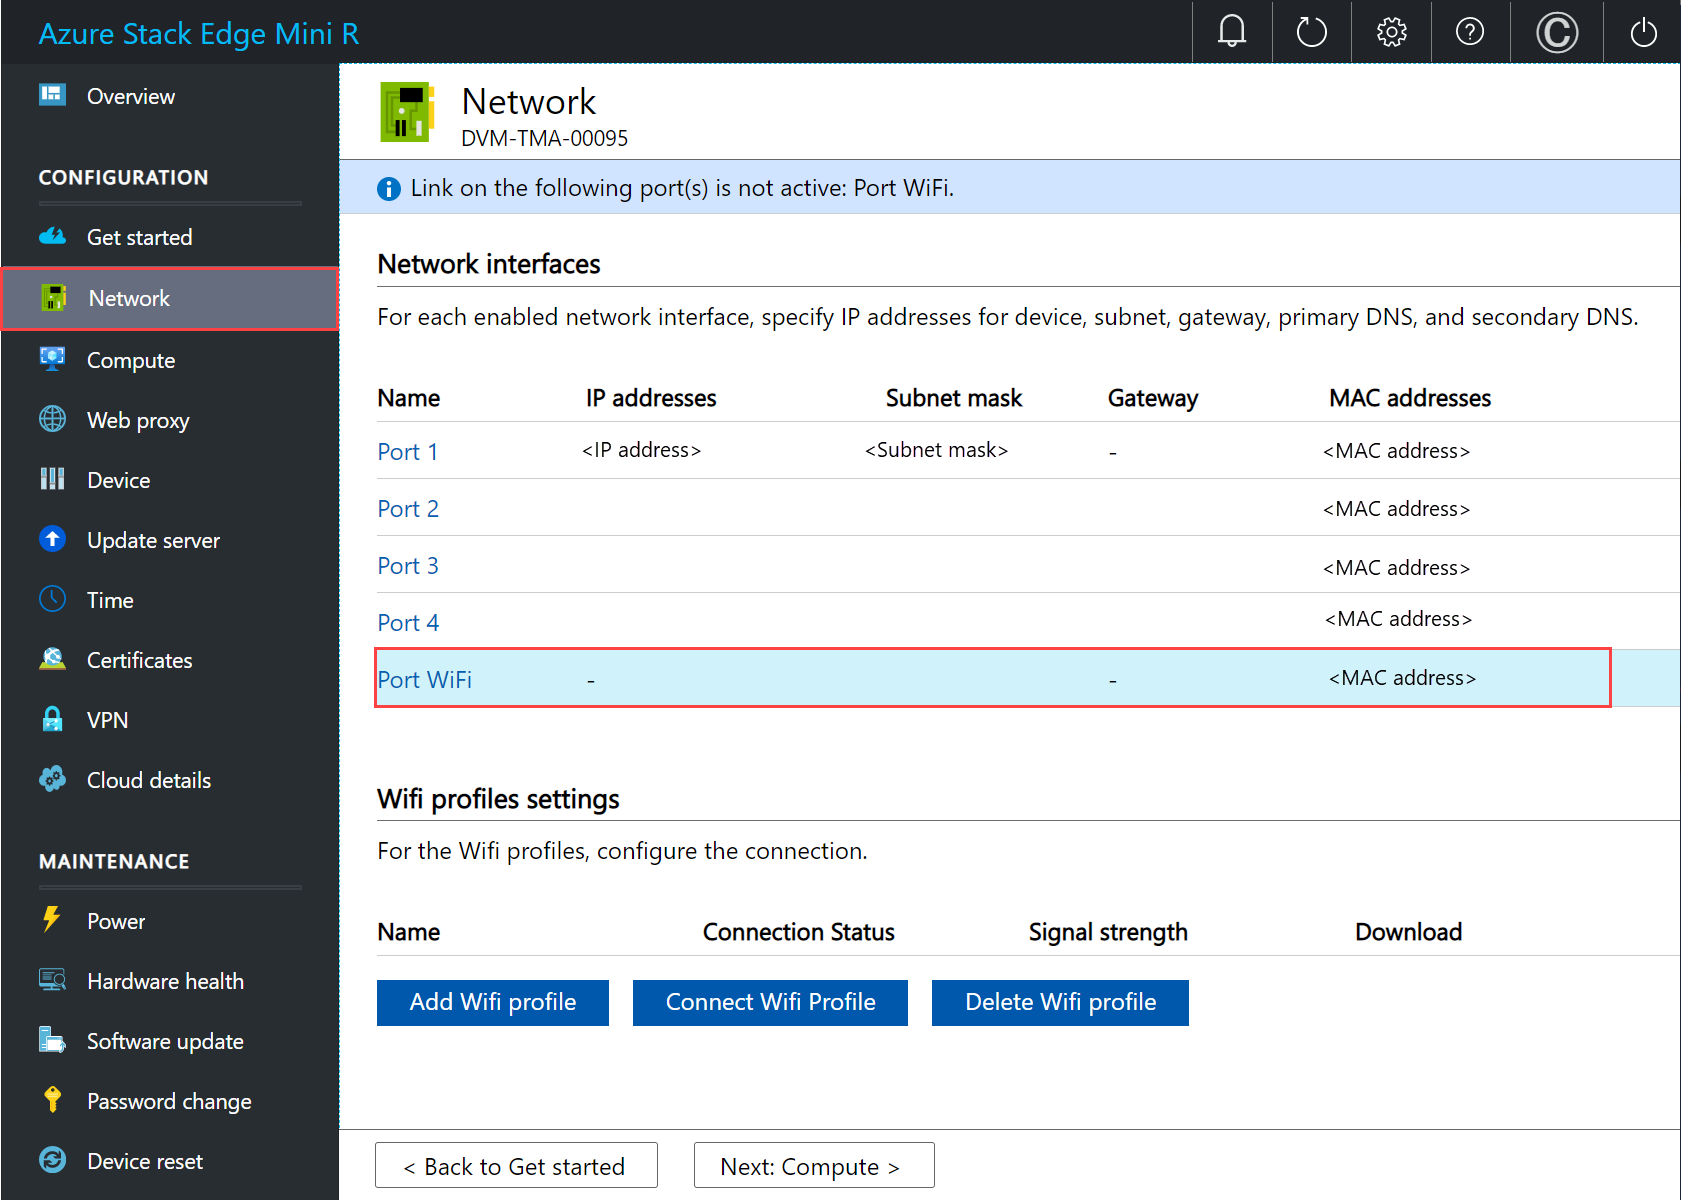Select the Compute icon in the sidebar
The width and height of the screenshot is (1681, 1200).
[52, 359]
